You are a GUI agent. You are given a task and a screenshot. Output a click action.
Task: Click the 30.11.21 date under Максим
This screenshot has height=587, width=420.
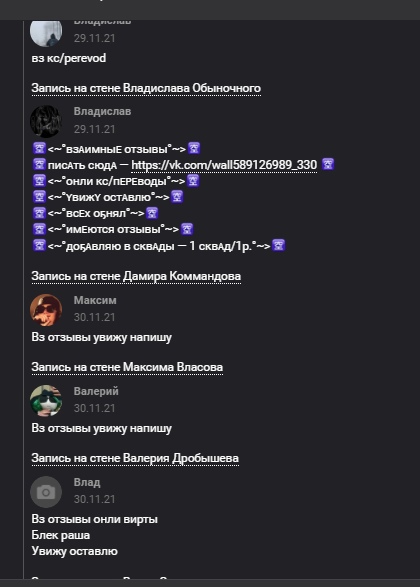[x=94, y=317]
